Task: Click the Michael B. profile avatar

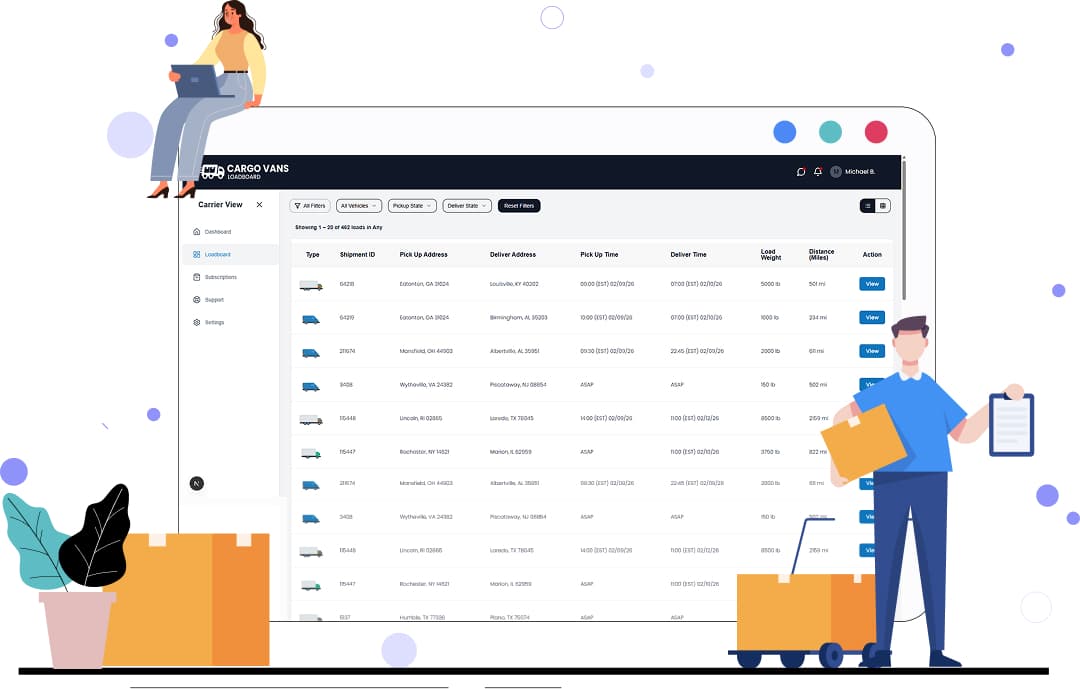Action: (836, 172)
